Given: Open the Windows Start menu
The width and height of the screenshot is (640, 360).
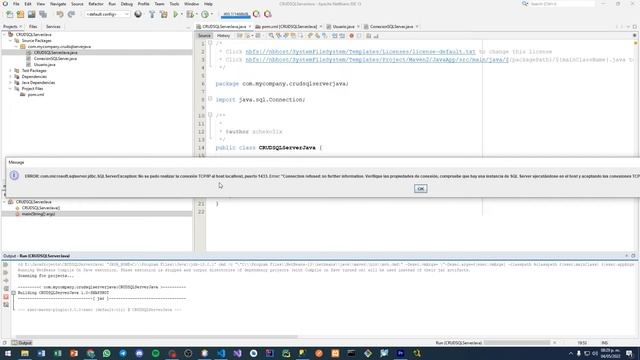Looking at the screenshot, I should click(8, 353).
